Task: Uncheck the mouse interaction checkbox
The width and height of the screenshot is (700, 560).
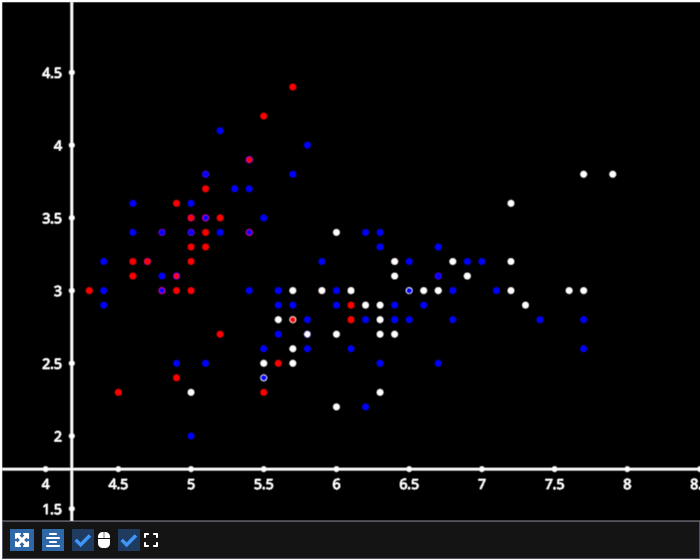Action: 83,540
